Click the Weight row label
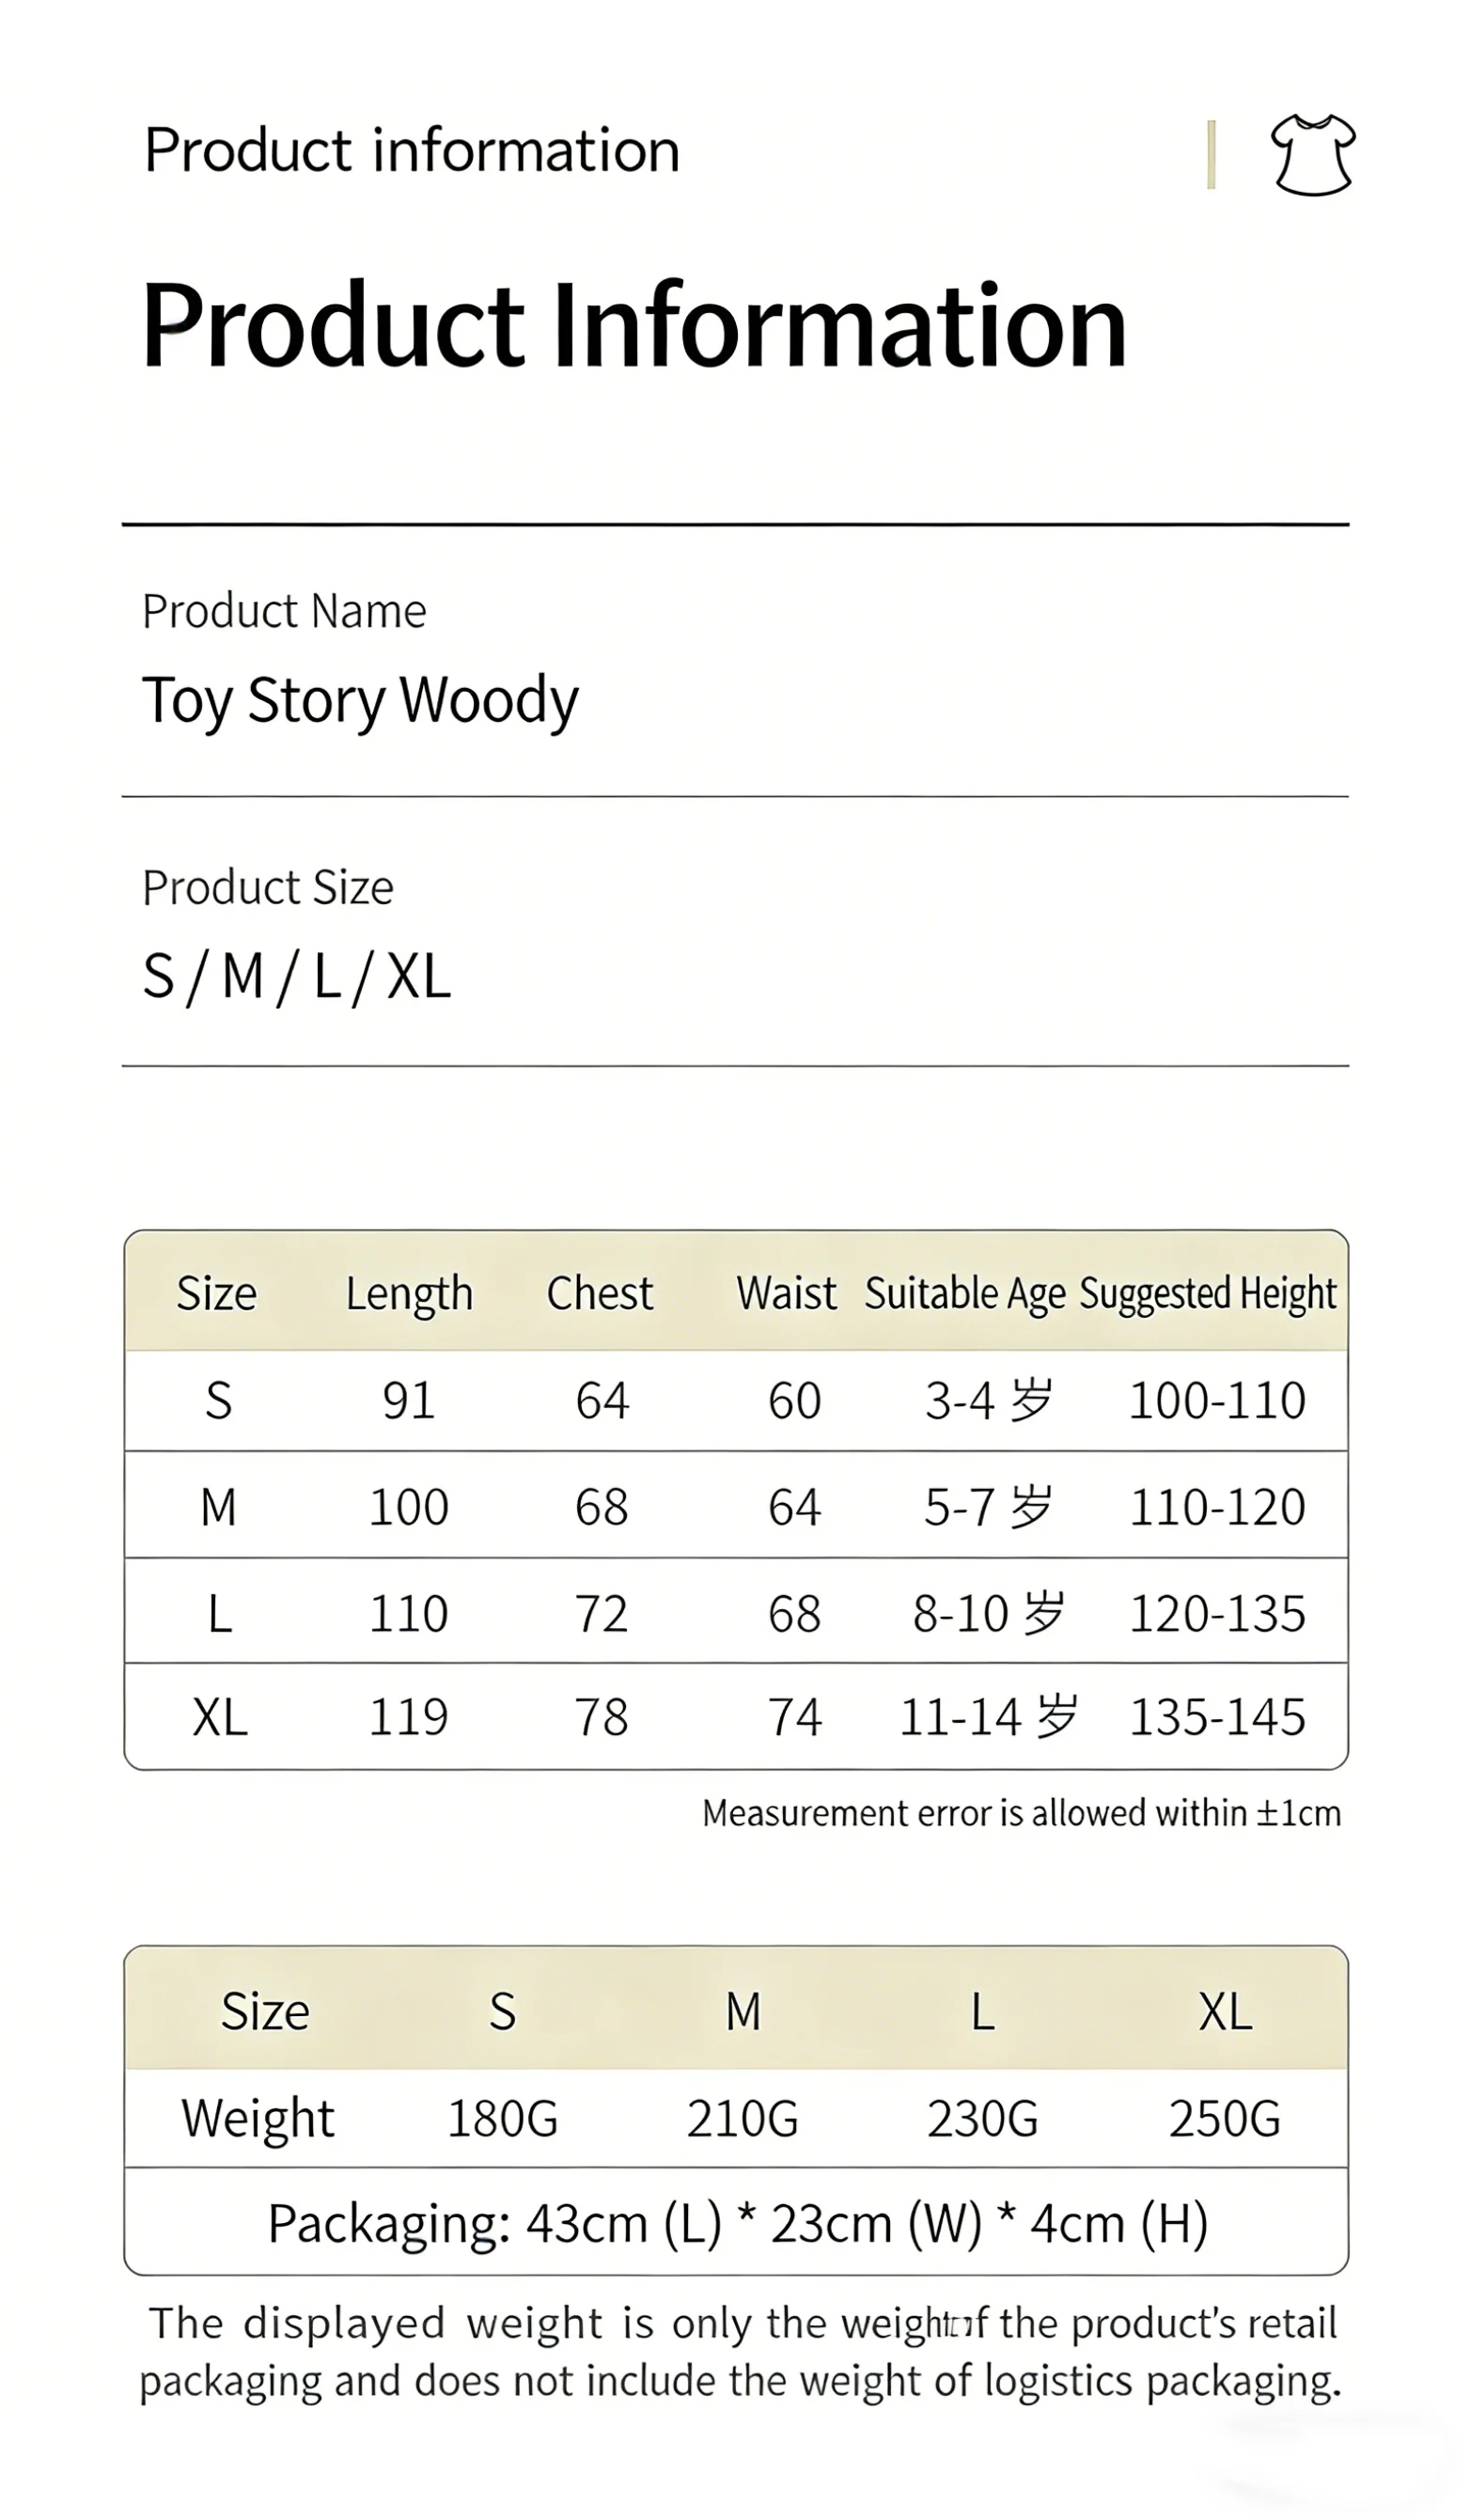Viewport: 1470px width, 2520px height. [x=258, y=2120]
